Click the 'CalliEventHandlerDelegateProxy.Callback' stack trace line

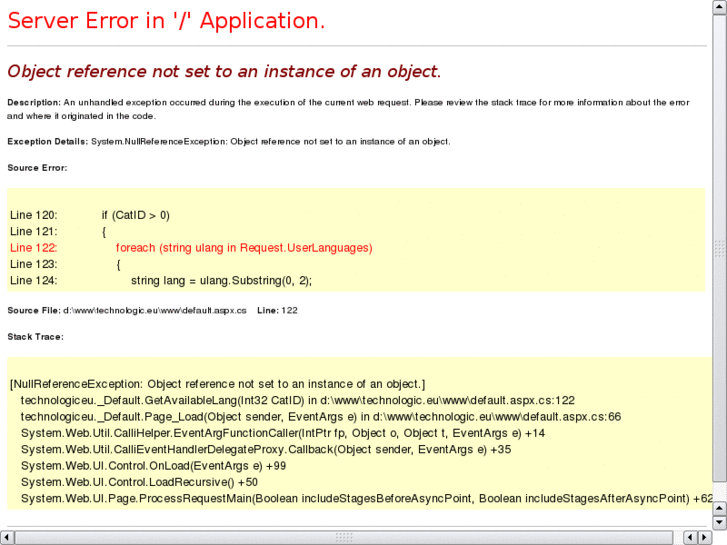pyautogui.click(x=266, y=449)
